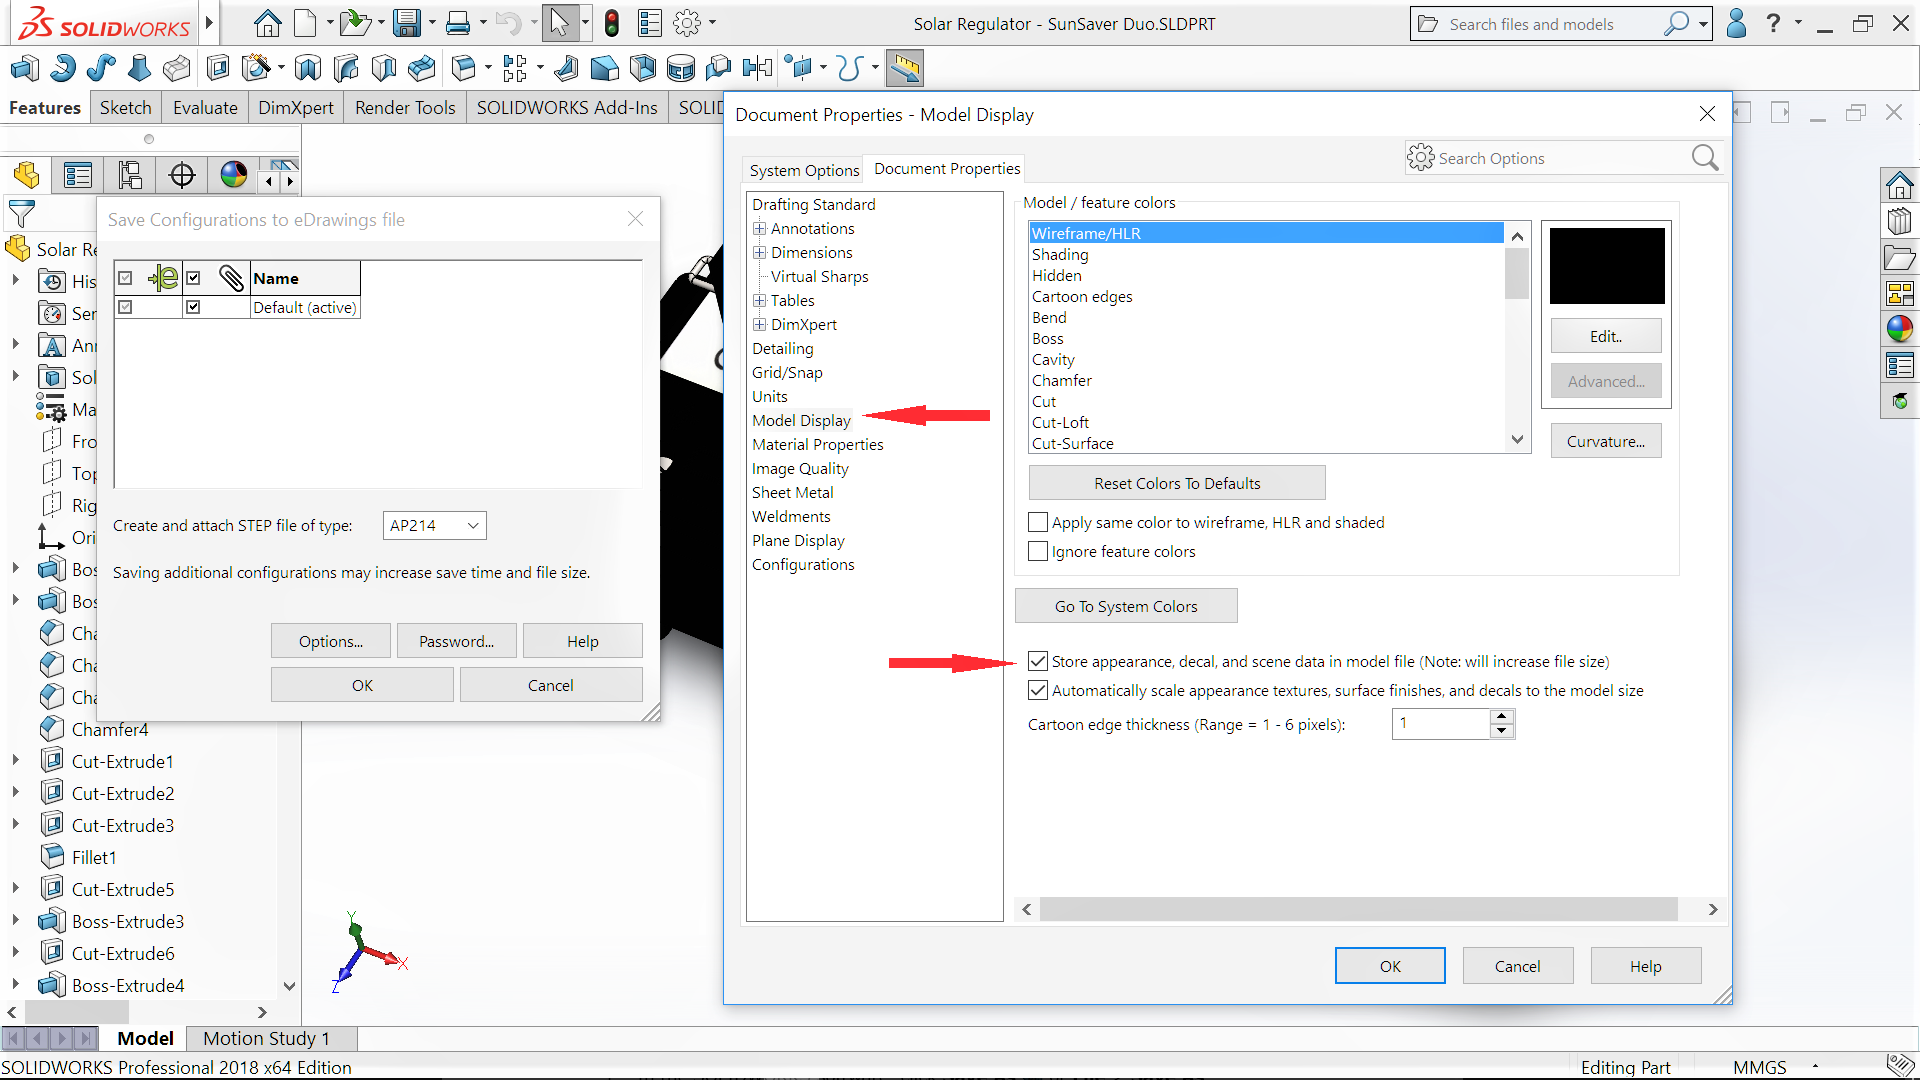Viewport: 1920px width, 1080px height.
Task: Click the black color preview swatch
Action: 1607,266
